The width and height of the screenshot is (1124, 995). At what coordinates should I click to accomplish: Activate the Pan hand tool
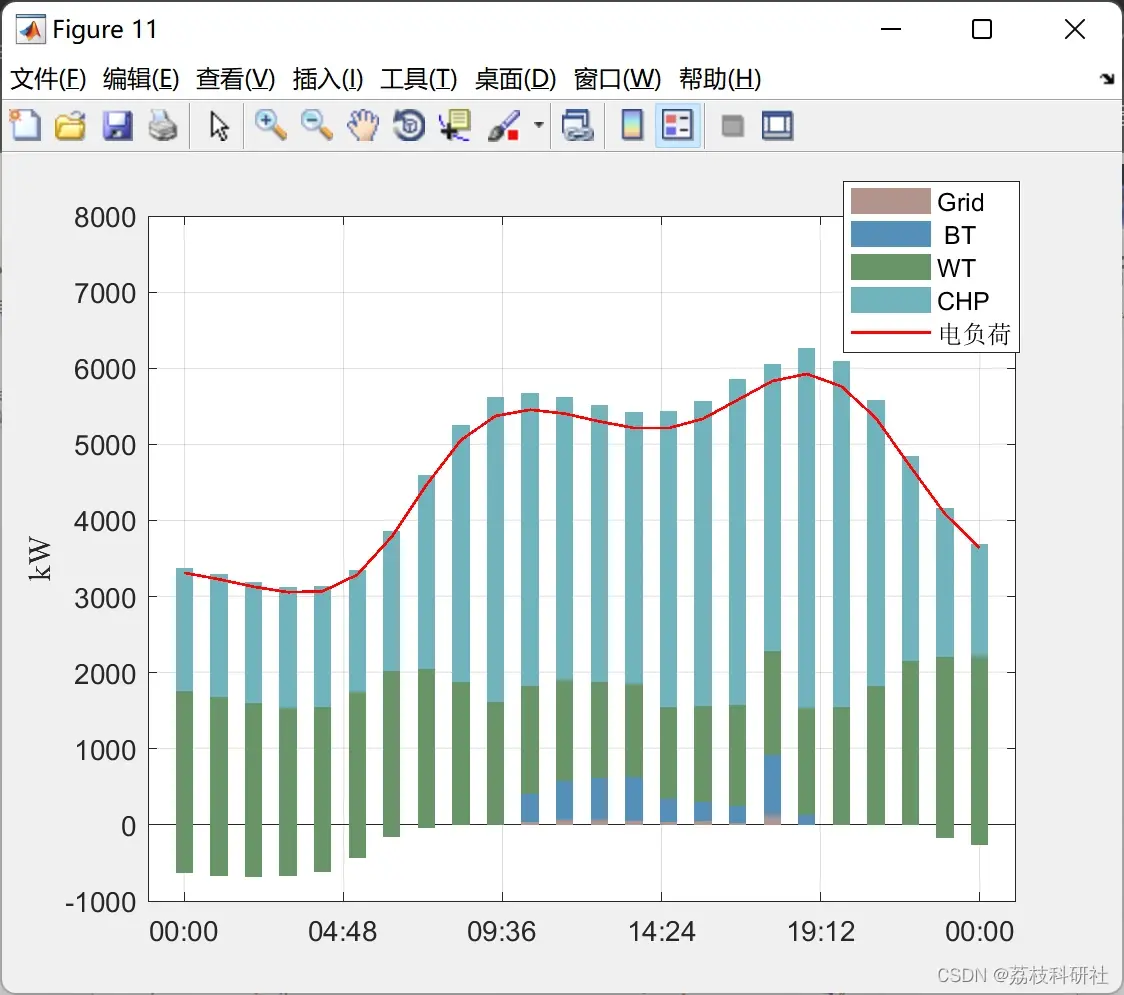click(x=363, y=125)
